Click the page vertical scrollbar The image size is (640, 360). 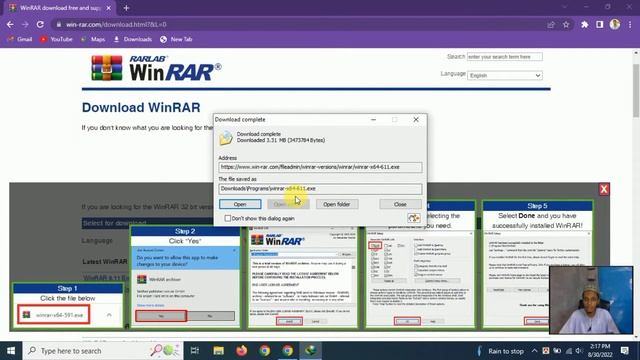[x=636, y=90]
